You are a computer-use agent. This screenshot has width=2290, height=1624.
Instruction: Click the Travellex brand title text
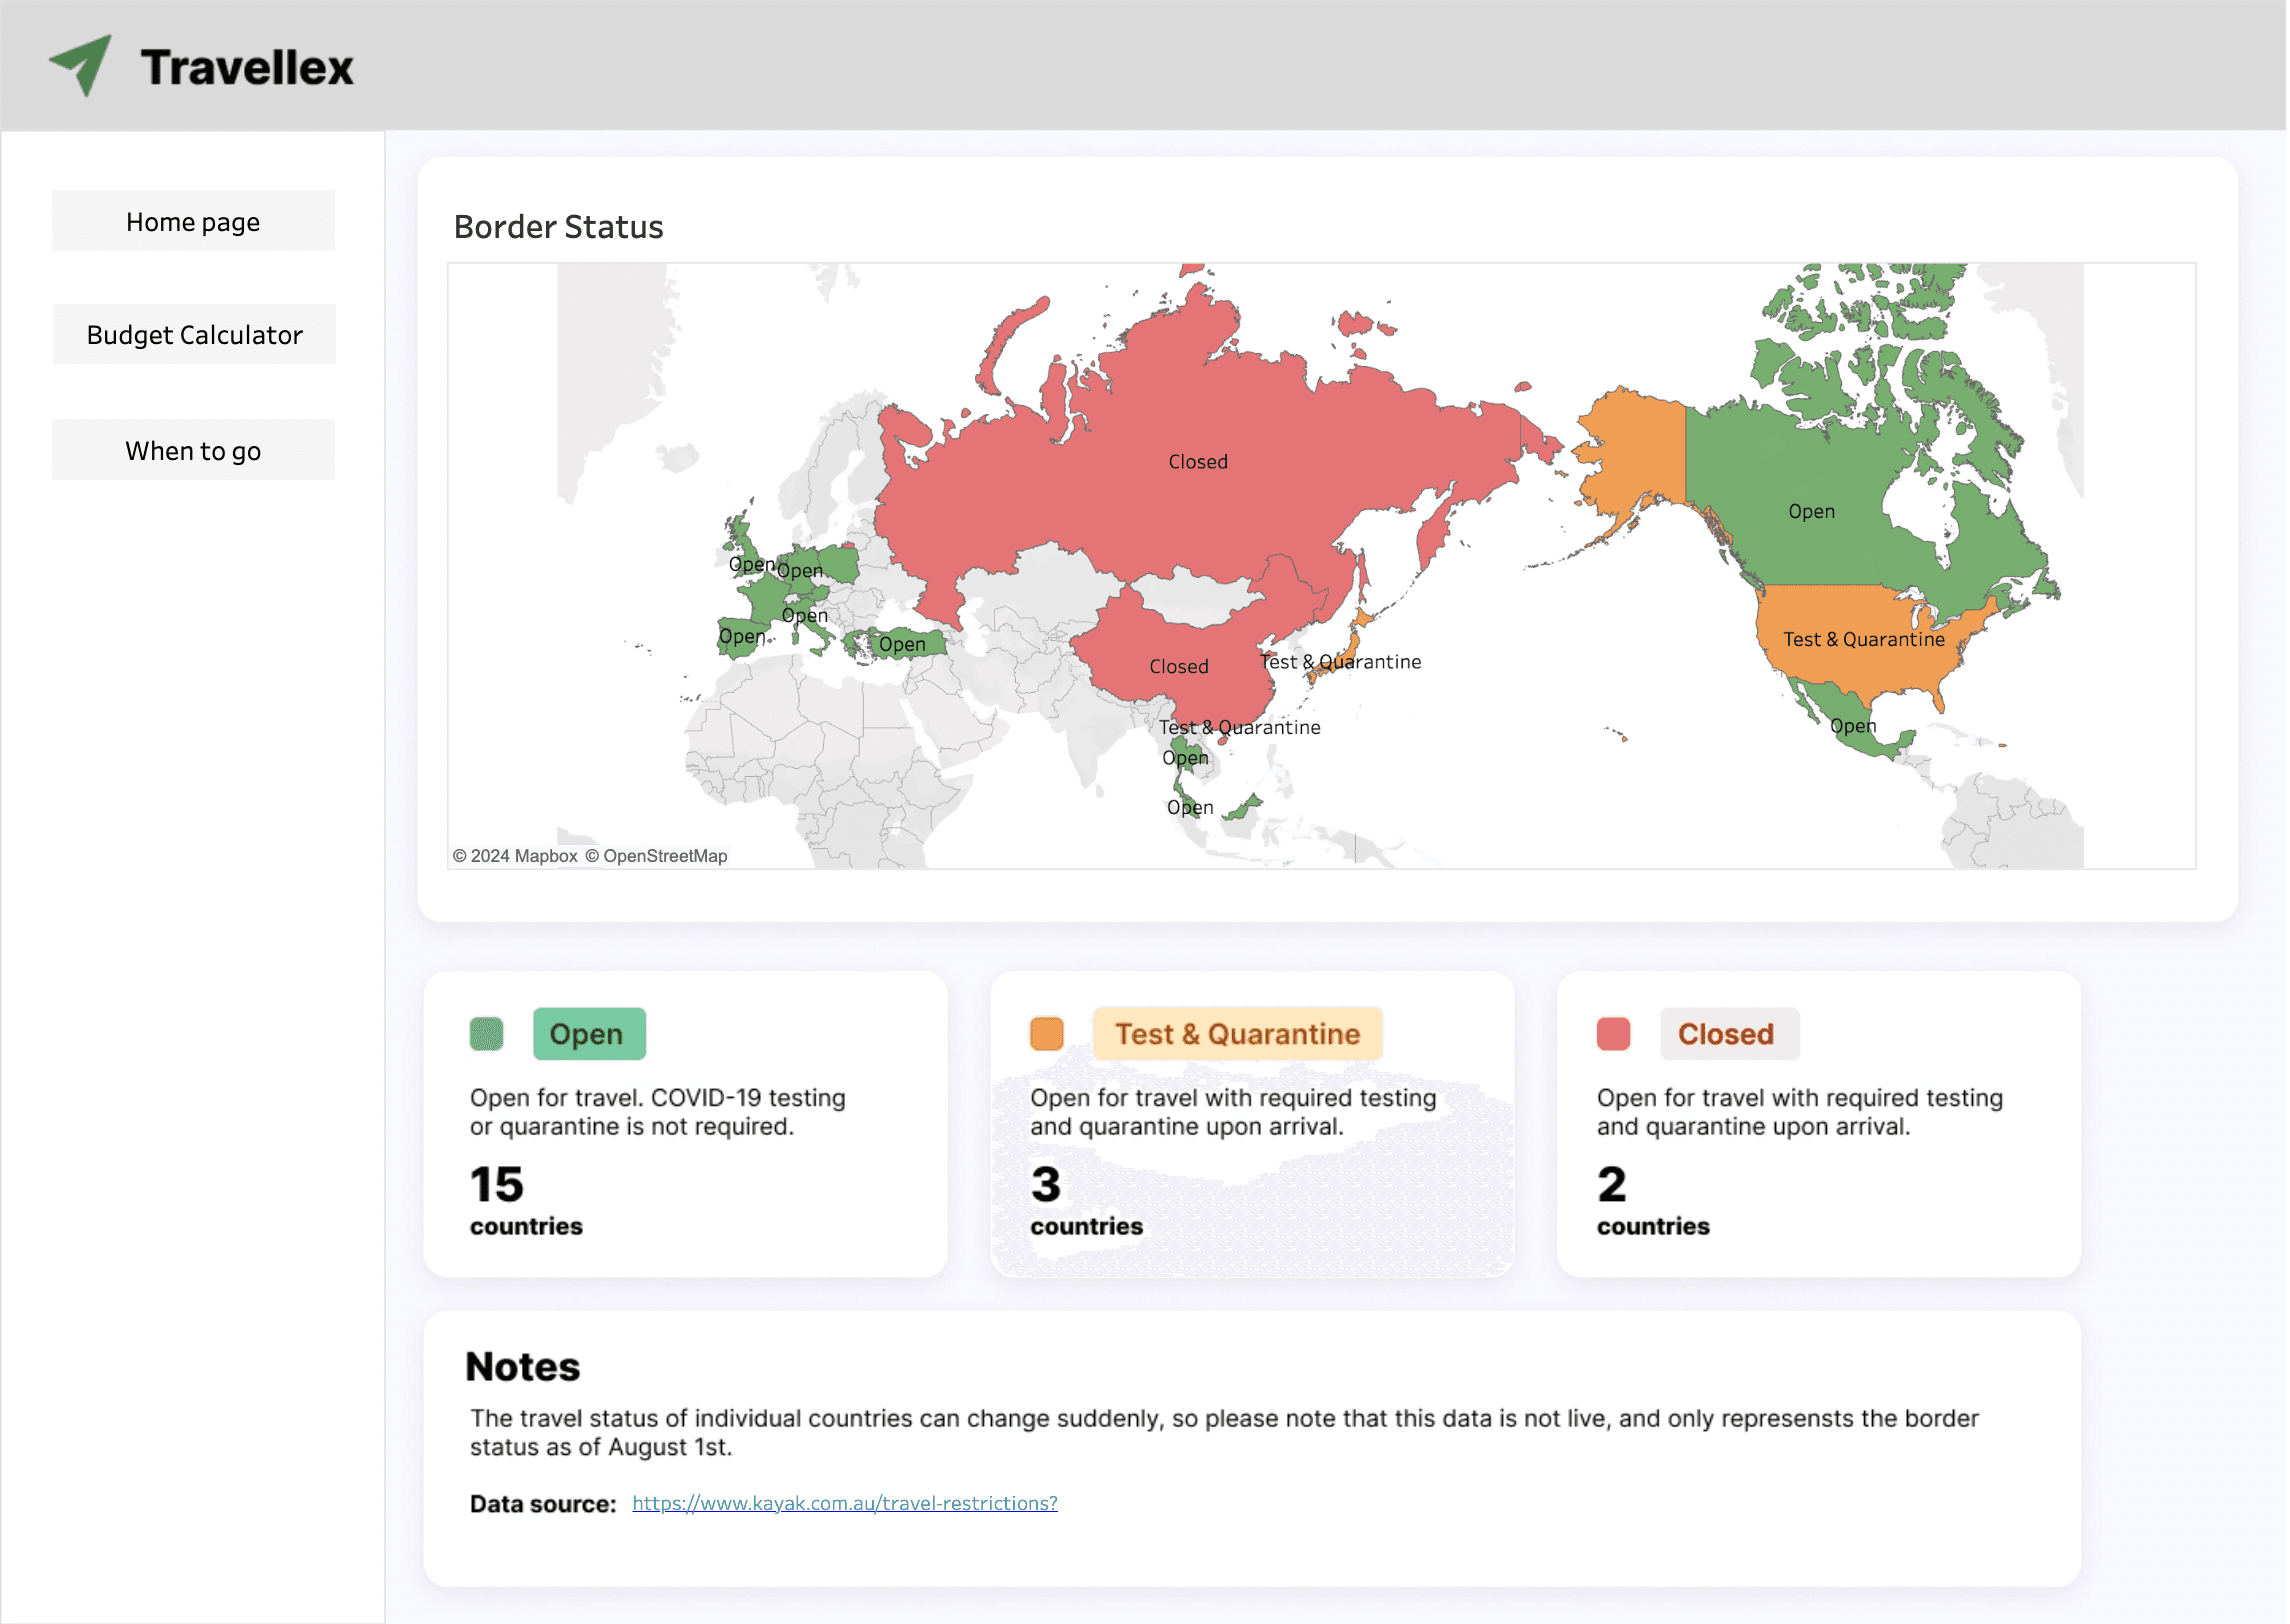coord(247,67)
